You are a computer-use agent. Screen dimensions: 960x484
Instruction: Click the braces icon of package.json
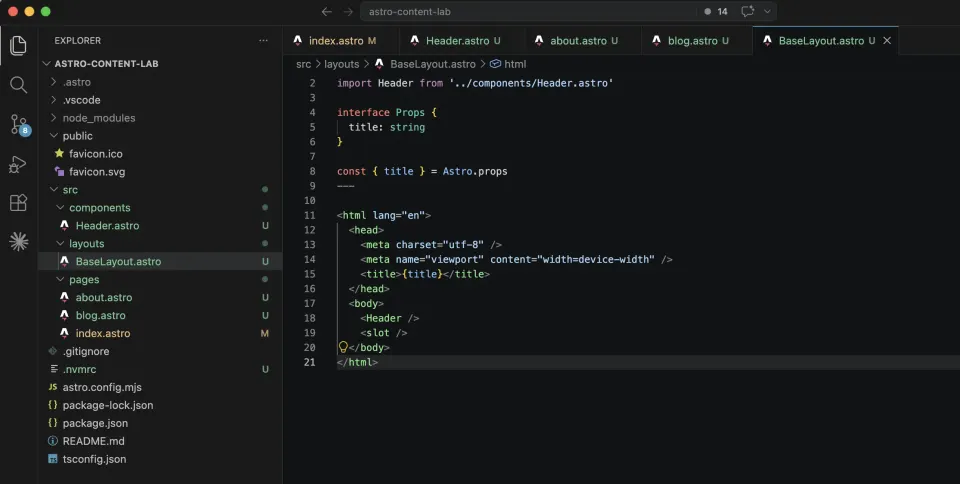point(53,422)
